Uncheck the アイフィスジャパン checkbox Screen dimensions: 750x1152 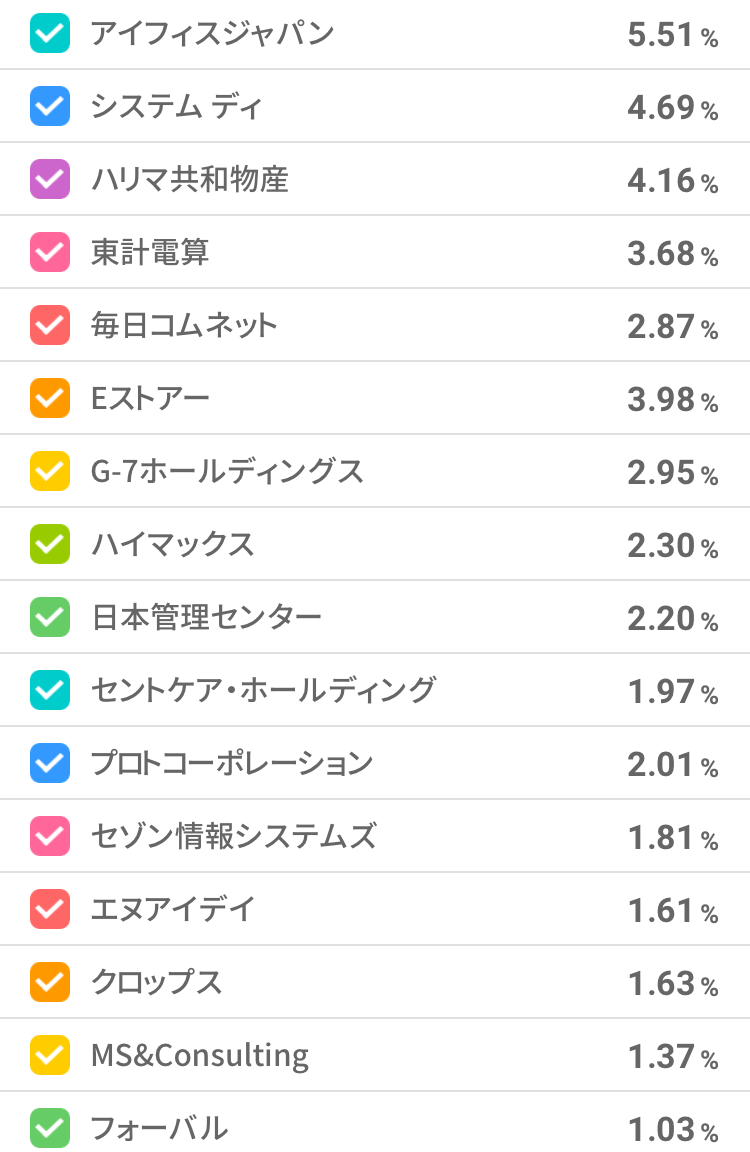[x=50, y=34]
